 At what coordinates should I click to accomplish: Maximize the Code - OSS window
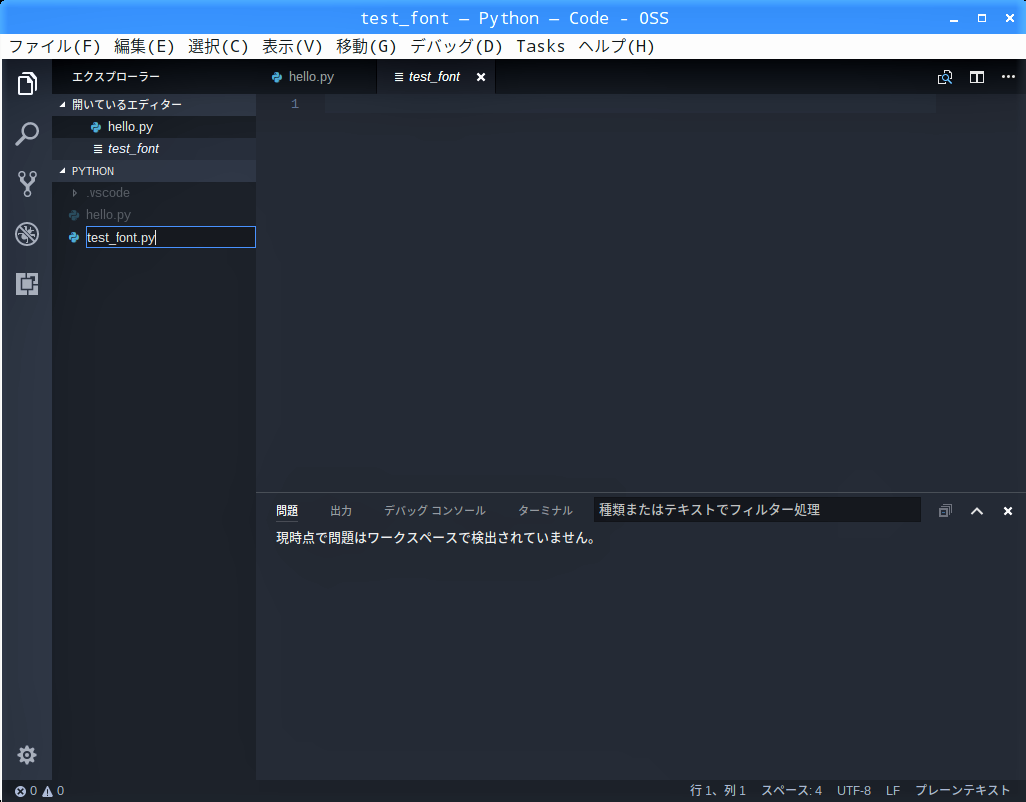[x=982, y=18]
